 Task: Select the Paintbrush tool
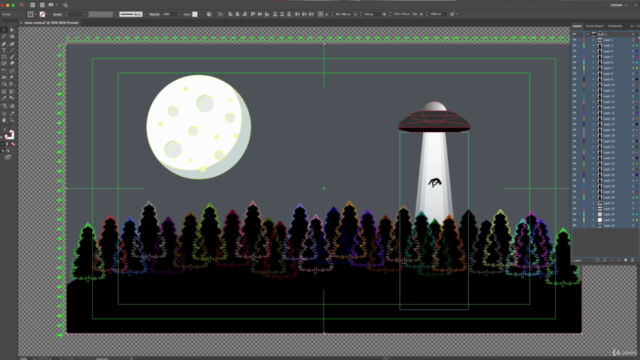coord(12,57)
